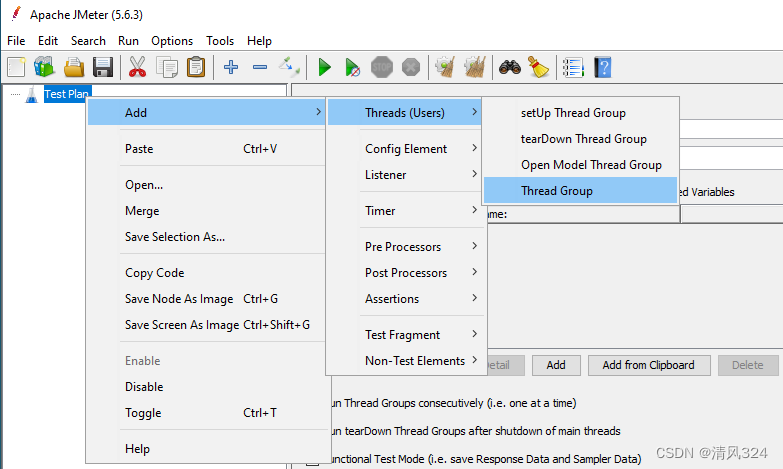Image resolution: width=783 pixels, height=469 pixels.
Task: Expand the Pre Processors submenu
Action: point(404,247)
